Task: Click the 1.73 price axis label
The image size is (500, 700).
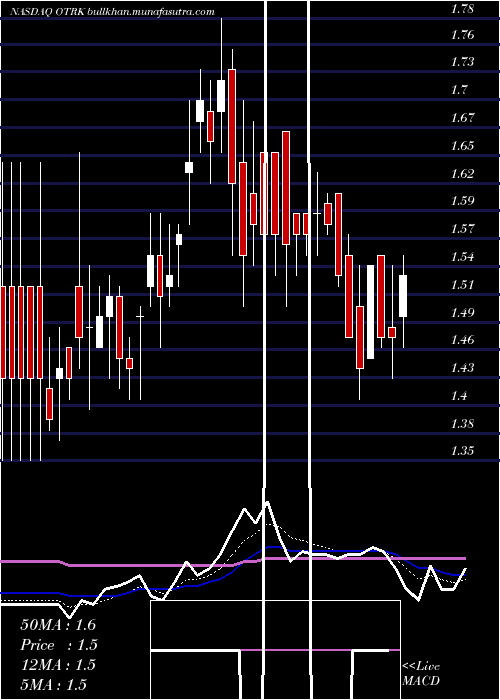Action: tap(462, 62)
